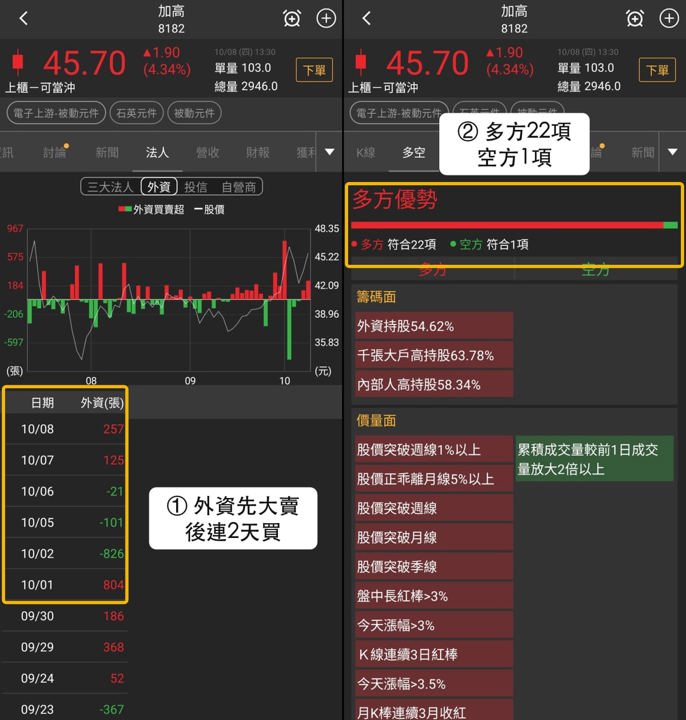This screenshot has width=686, height=720.
Task: Tap 盤中長紅棒>3% item
Action: [x=433, y=596]
